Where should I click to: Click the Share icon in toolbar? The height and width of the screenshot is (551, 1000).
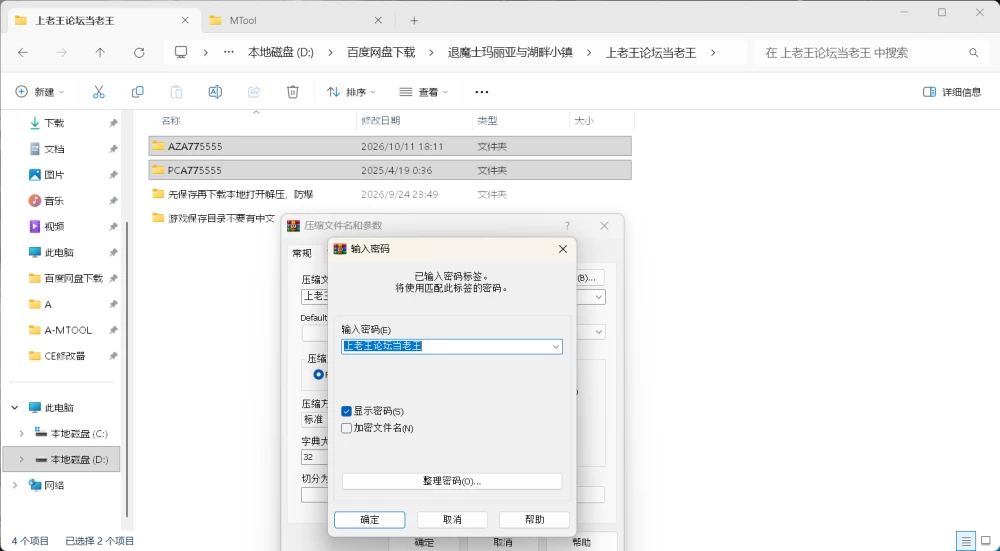254,92
